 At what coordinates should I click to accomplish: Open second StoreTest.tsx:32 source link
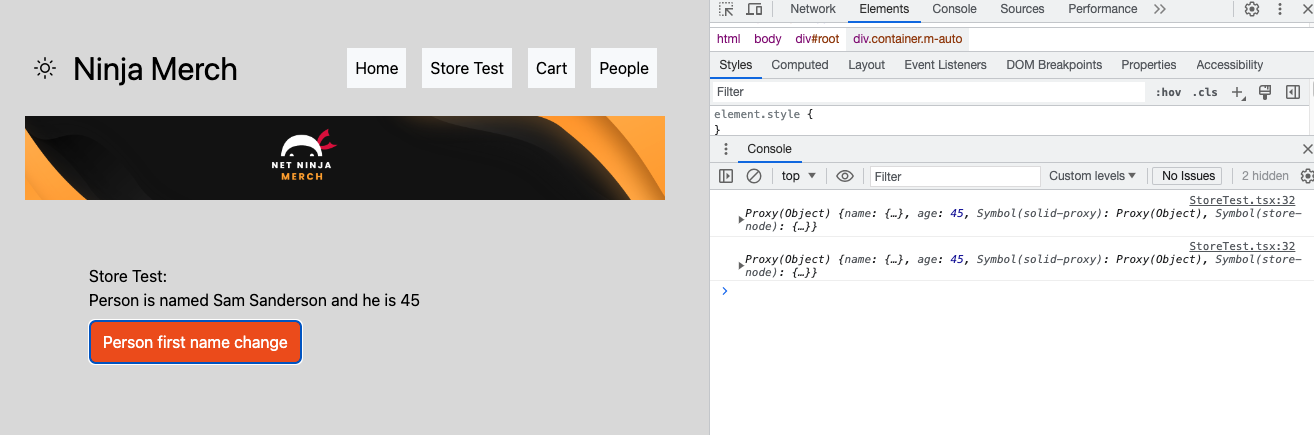[x=1242, y=247]
